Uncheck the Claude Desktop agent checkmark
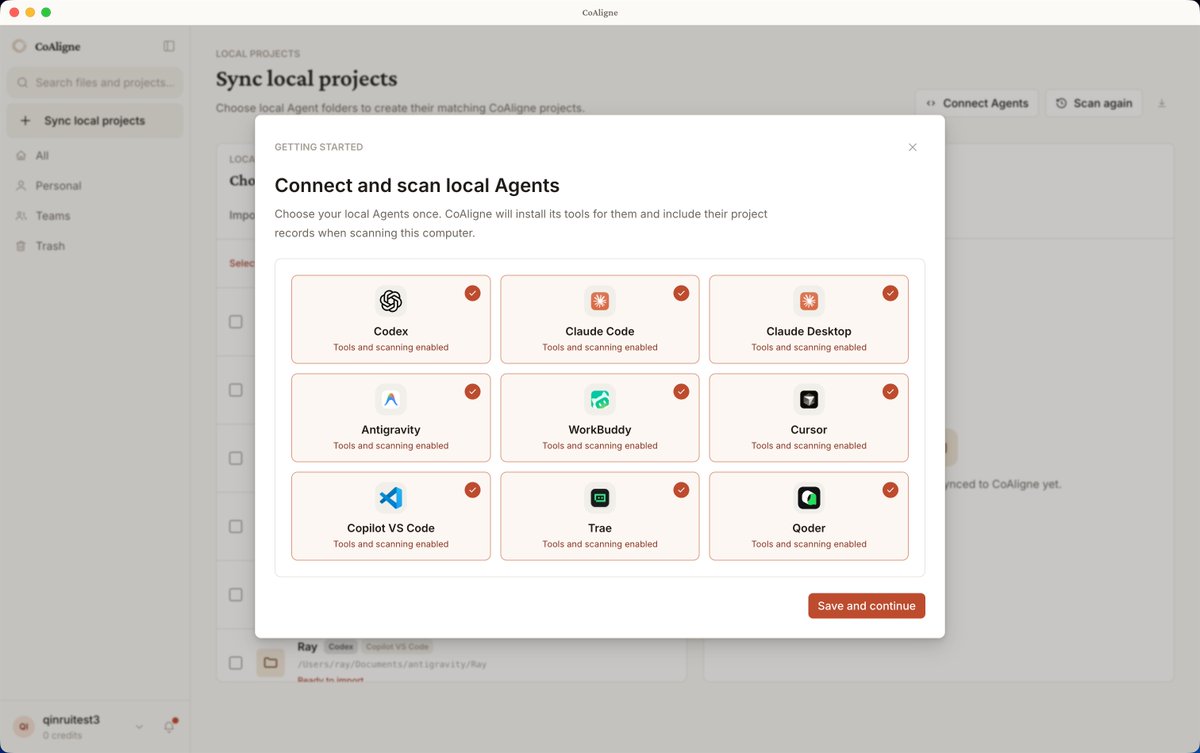The image size is (1200, 753). (890, 293)
